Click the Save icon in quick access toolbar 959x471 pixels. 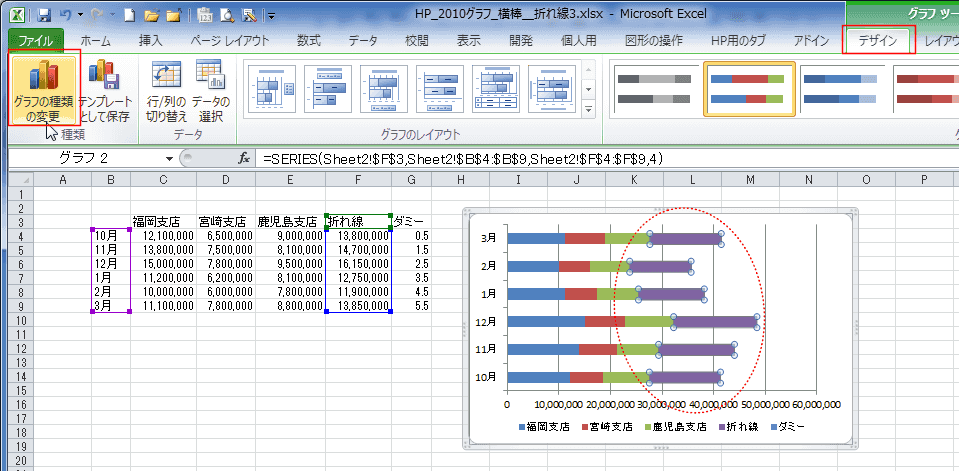click(44, 17)
